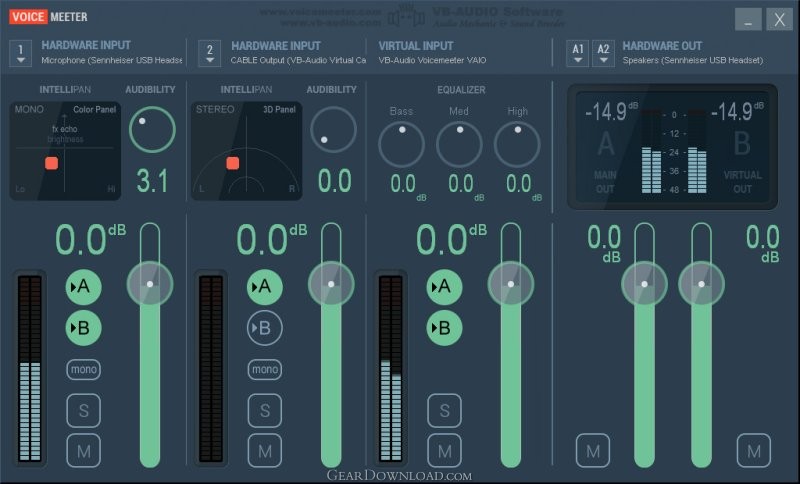800x484 pixels.
Task: Click the Bass equalizer knob
Action: [x=402, y=144]
